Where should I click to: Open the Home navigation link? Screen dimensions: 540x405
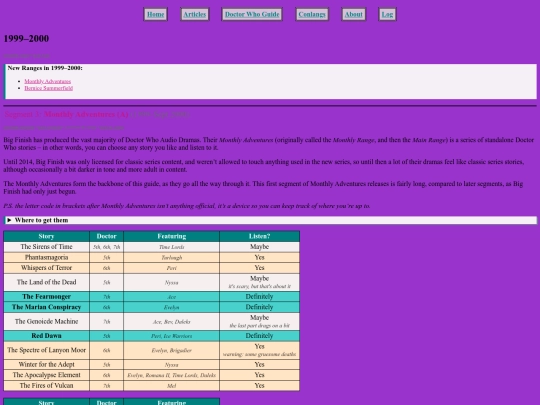click(x=155, y=14)
